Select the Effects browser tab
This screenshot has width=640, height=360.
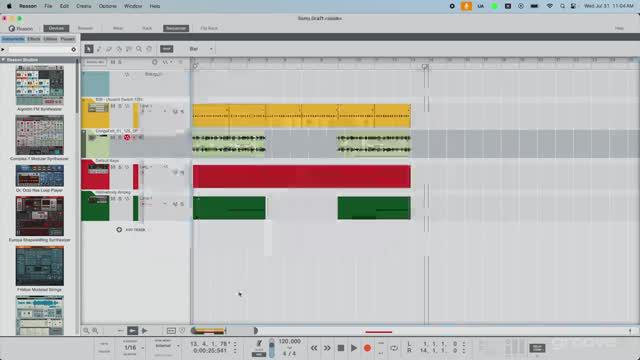point(34,39)
